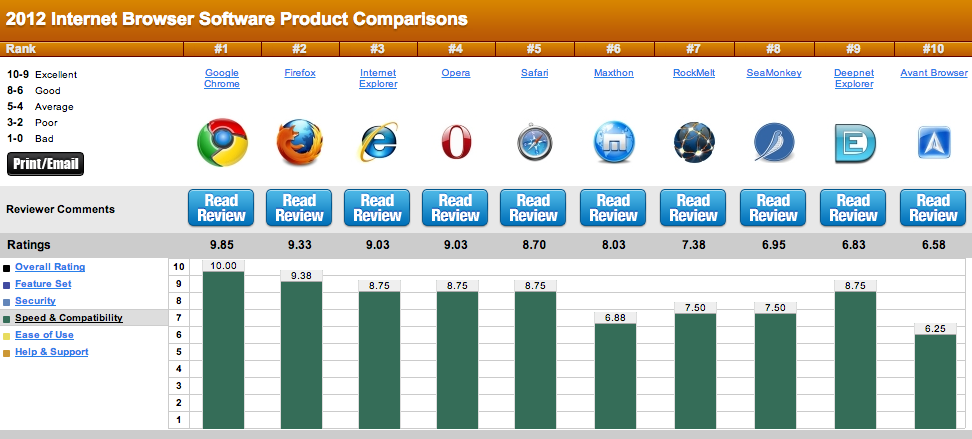
Task: Read Review for Internet Explorer
Action: click(378, 208)
